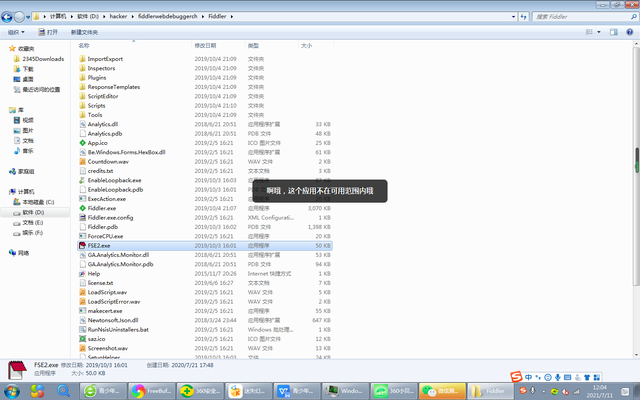Image resolution: width=640 pixels, height=400 pixels.
Task: Select the App.ico green diamond icon
Action: point(82,143)
